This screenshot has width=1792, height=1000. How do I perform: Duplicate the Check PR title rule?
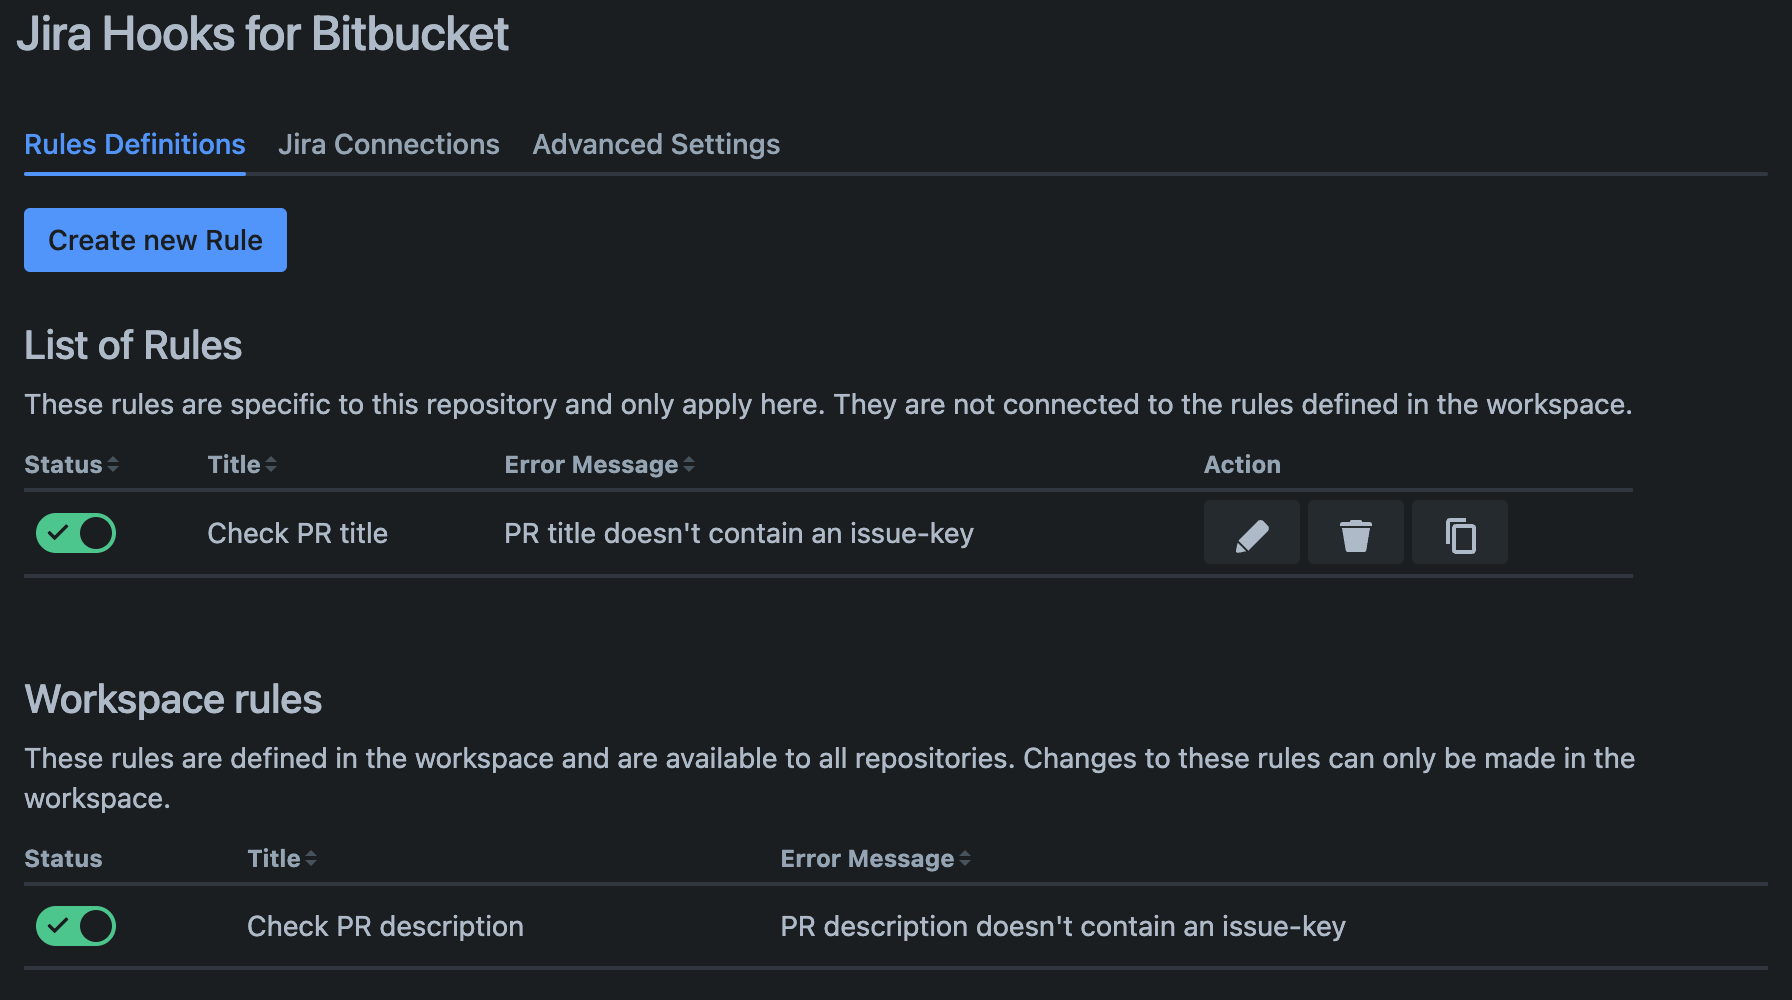pos(1459,533)
